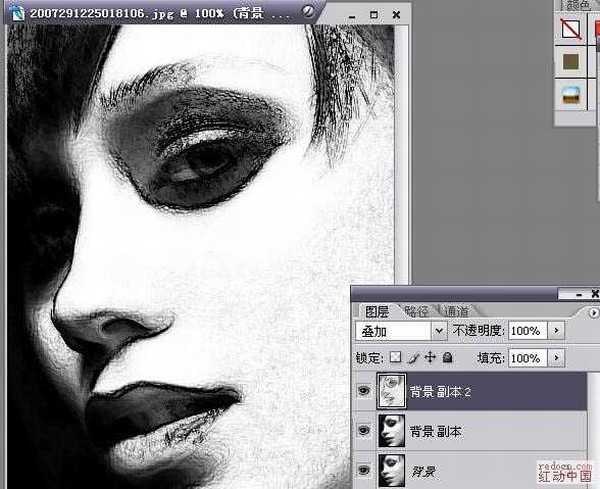Click the 背景 副本 2 layer thumbnail
This screenshot has height=489, width=600.
389,392
